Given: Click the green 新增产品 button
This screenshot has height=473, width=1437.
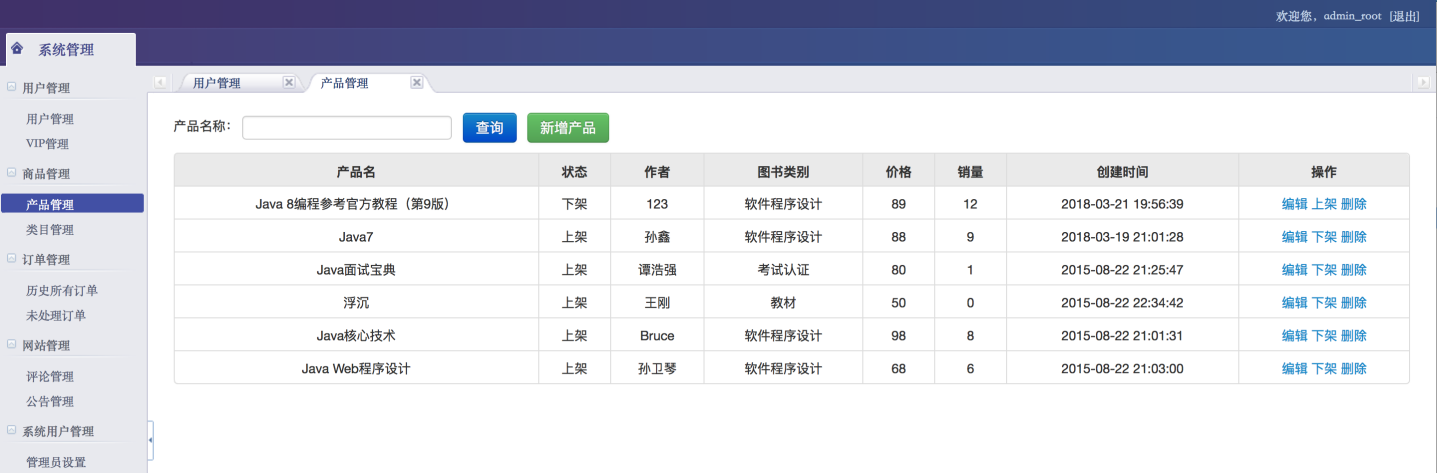Looking at the screenshot, I should pyautogui.click(x=567, y=128).
